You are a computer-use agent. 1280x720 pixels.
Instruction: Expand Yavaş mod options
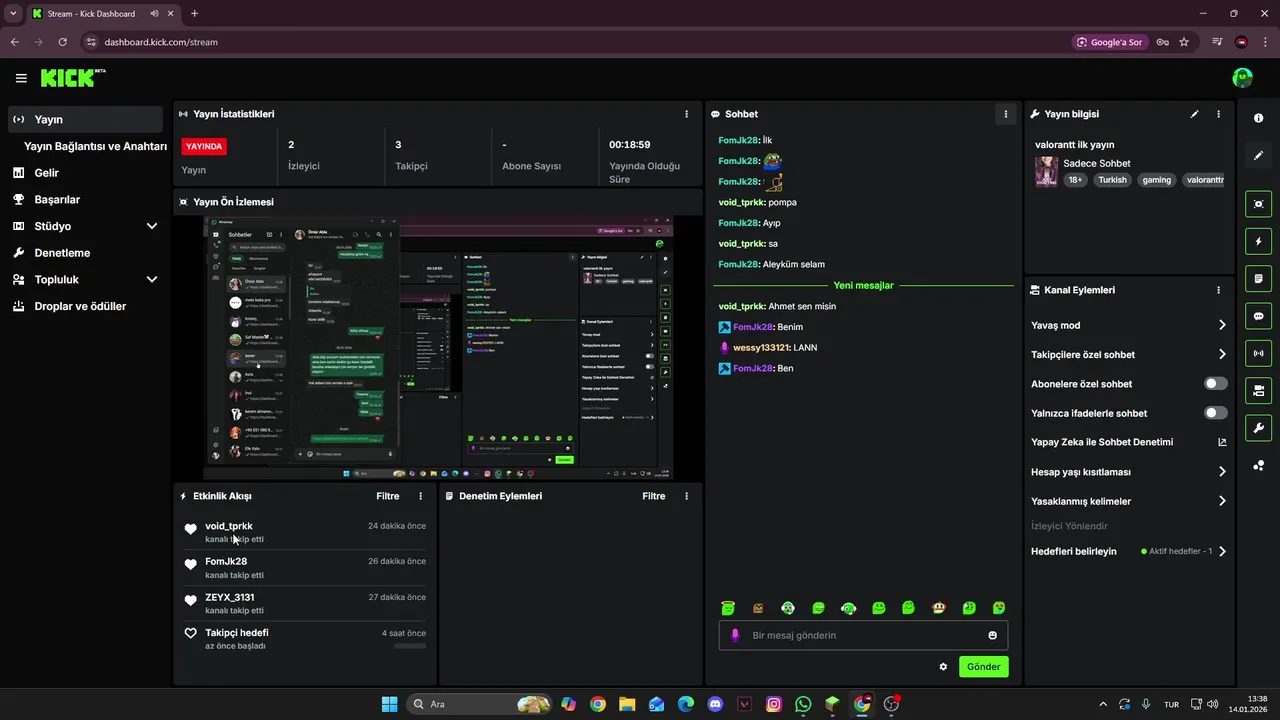pyautogui.click(x=1222, y=325)
